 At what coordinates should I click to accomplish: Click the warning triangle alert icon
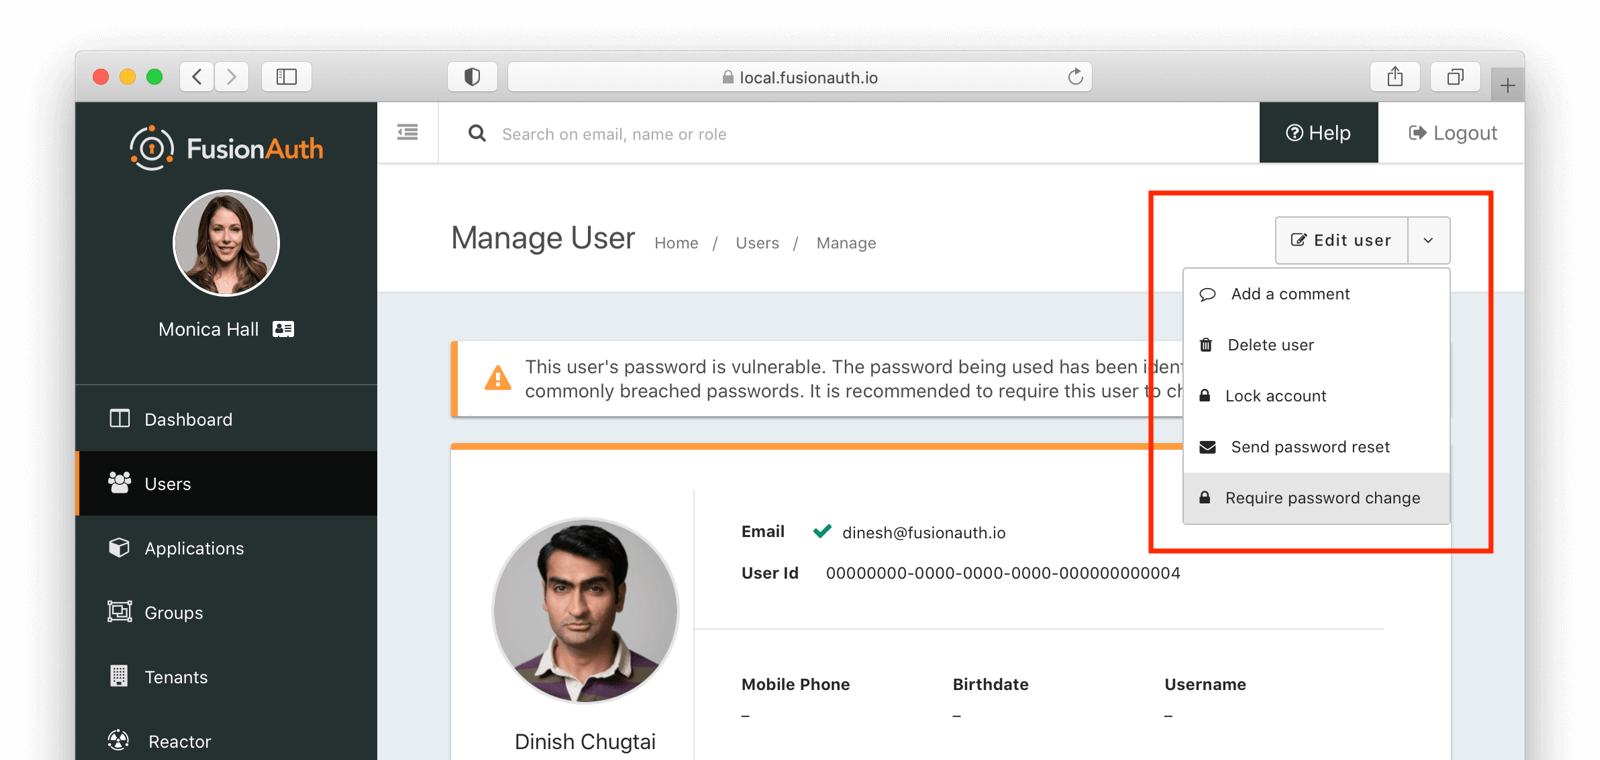coord(497,378)
